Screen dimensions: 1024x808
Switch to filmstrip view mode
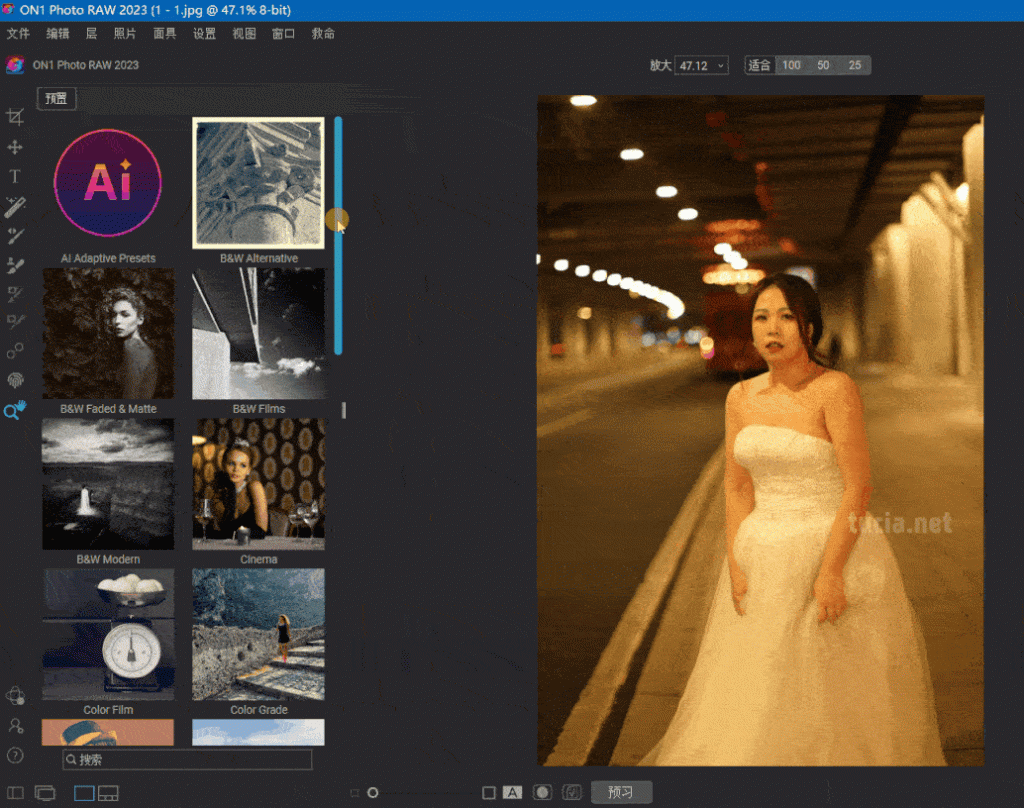point(108,793)
